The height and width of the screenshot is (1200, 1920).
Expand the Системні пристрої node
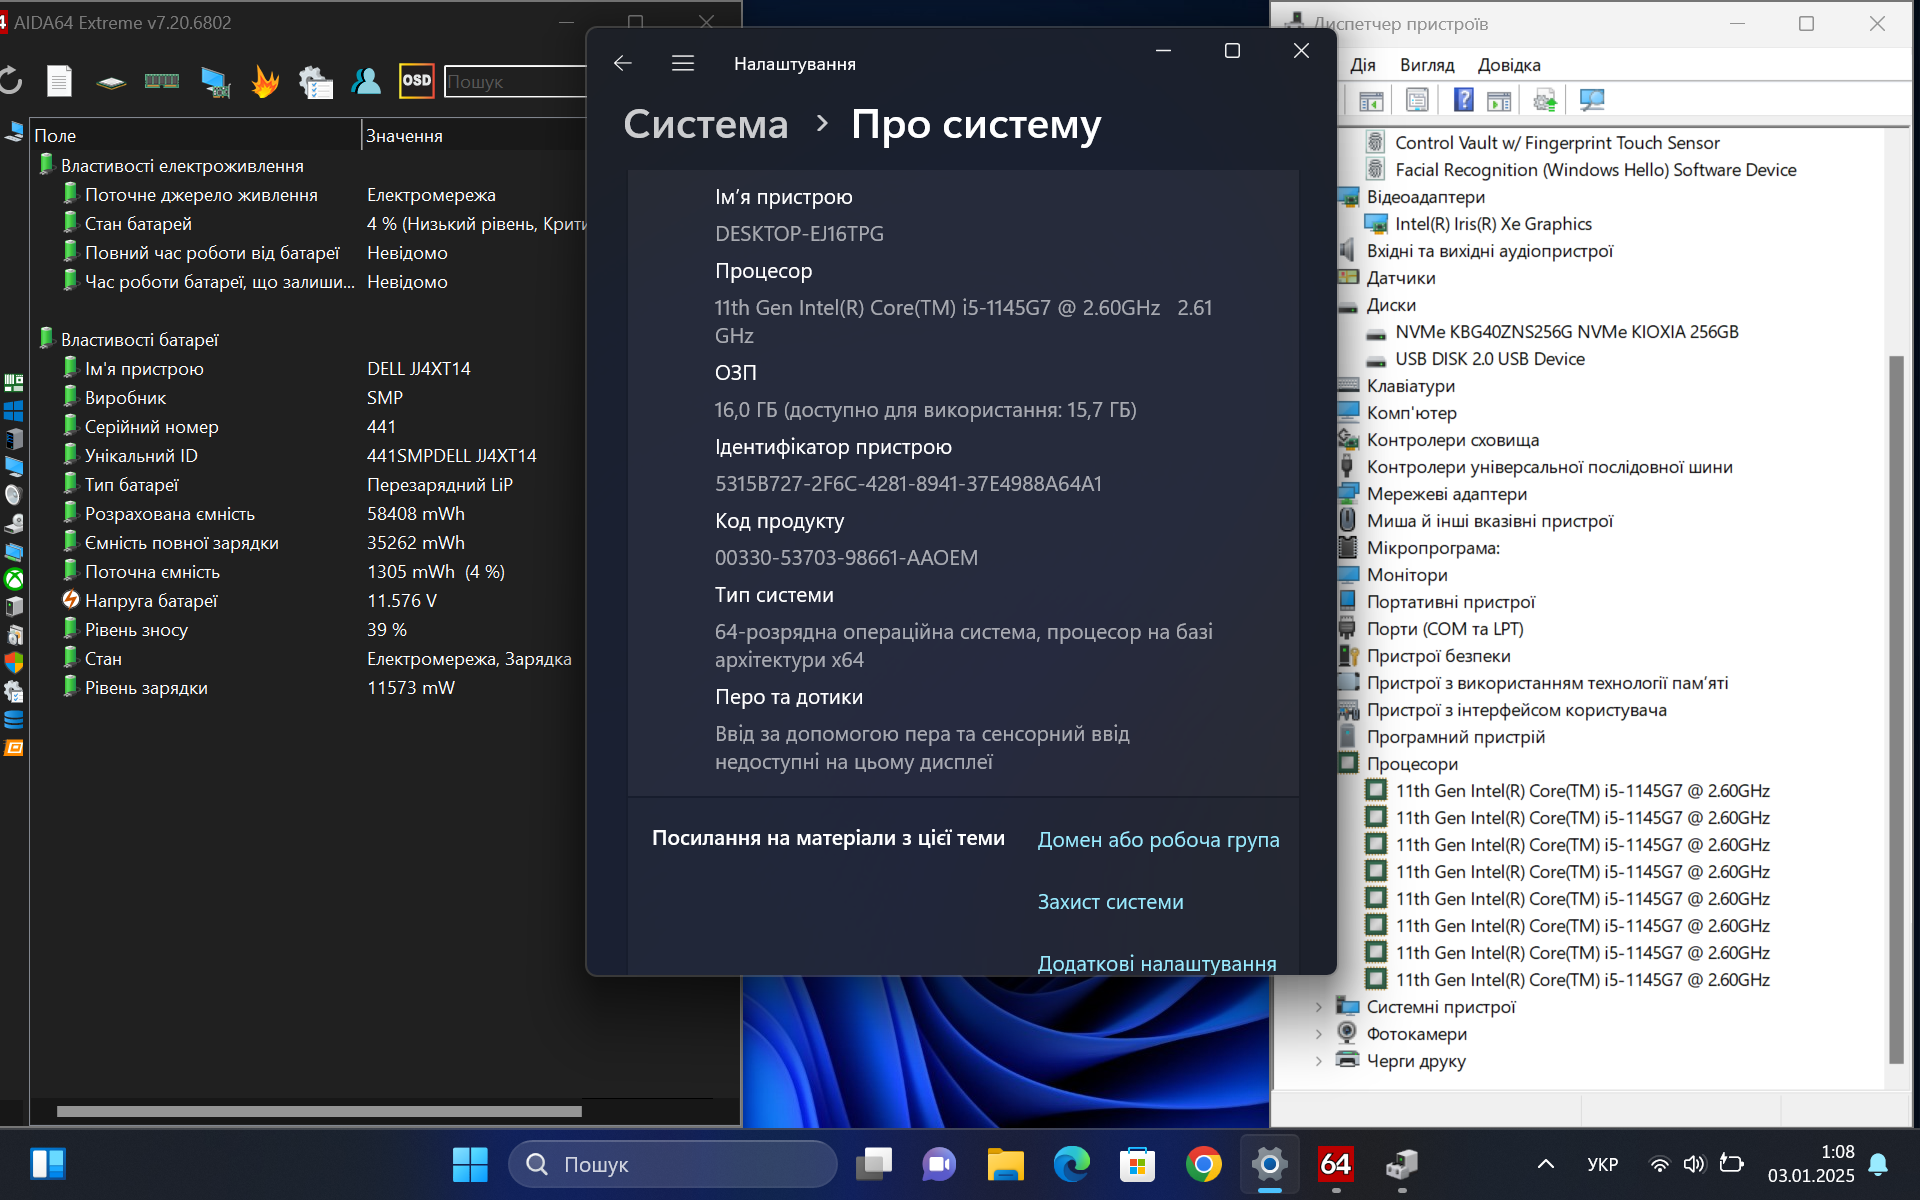click(x=1319, y=1007)
